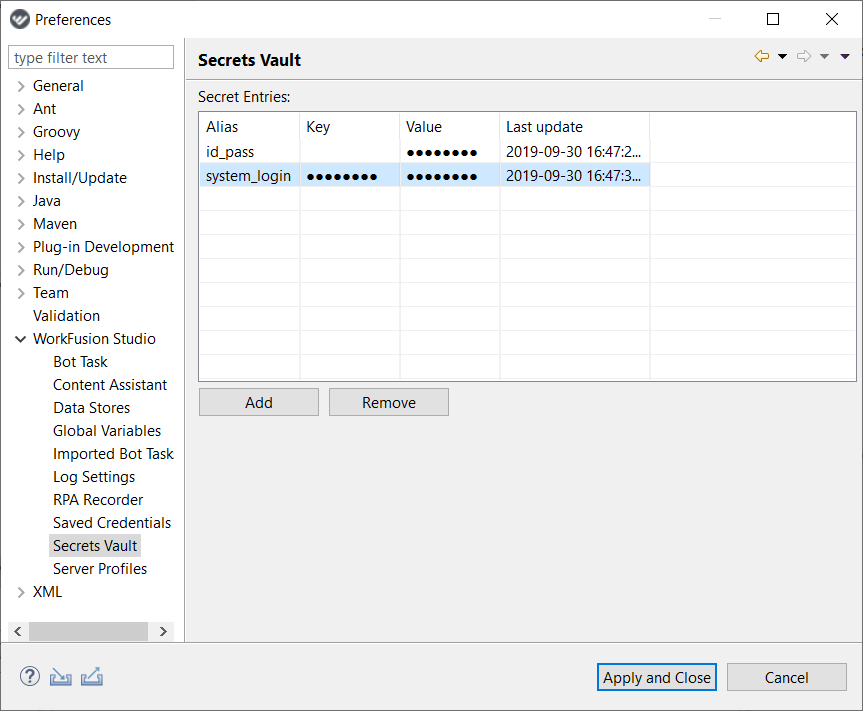Click the greyed Forward navigation arrow

(x=804, y=56)
